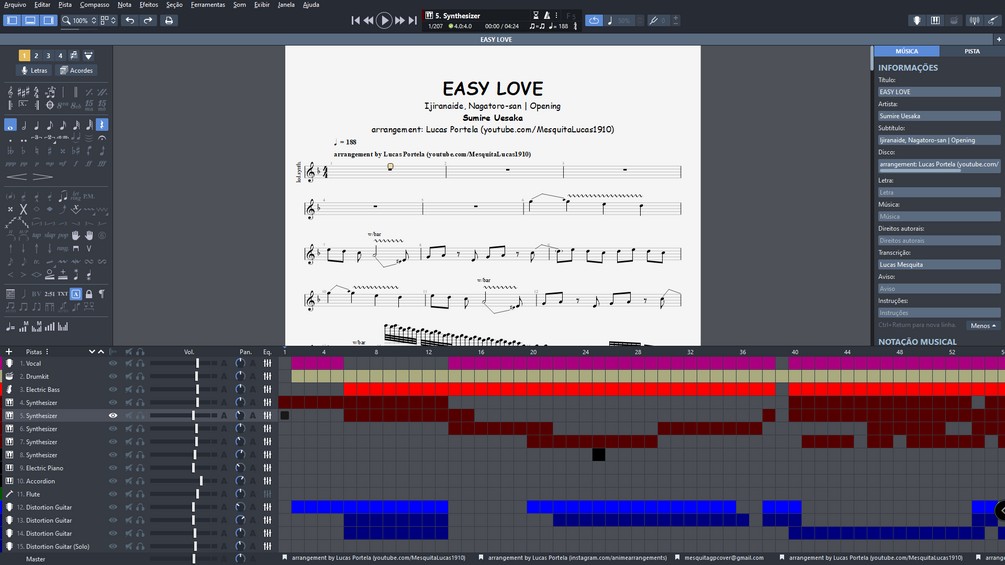The image size is (1005, 565).
Task: Open equalizer for Vocal track
Action: 267,363
